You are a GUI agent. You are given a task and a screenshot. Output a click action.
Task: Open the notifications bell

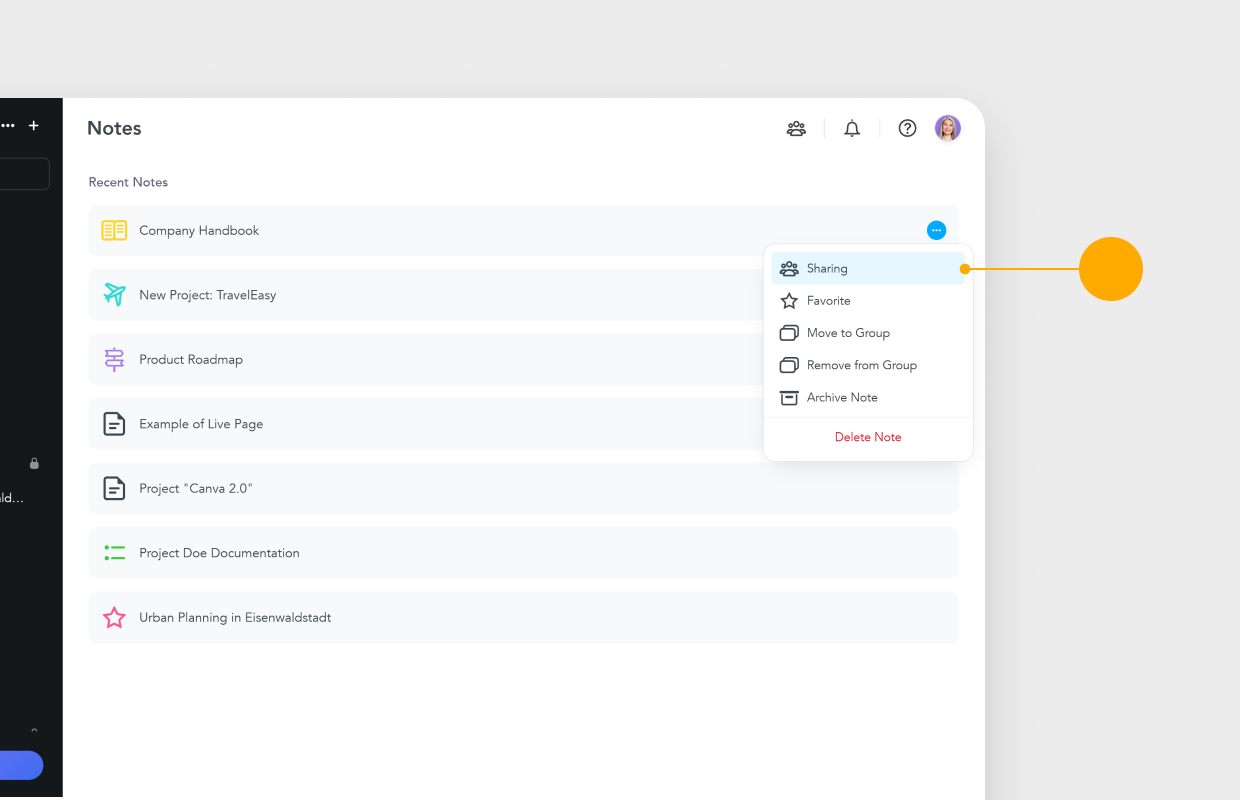coord(852,128)
